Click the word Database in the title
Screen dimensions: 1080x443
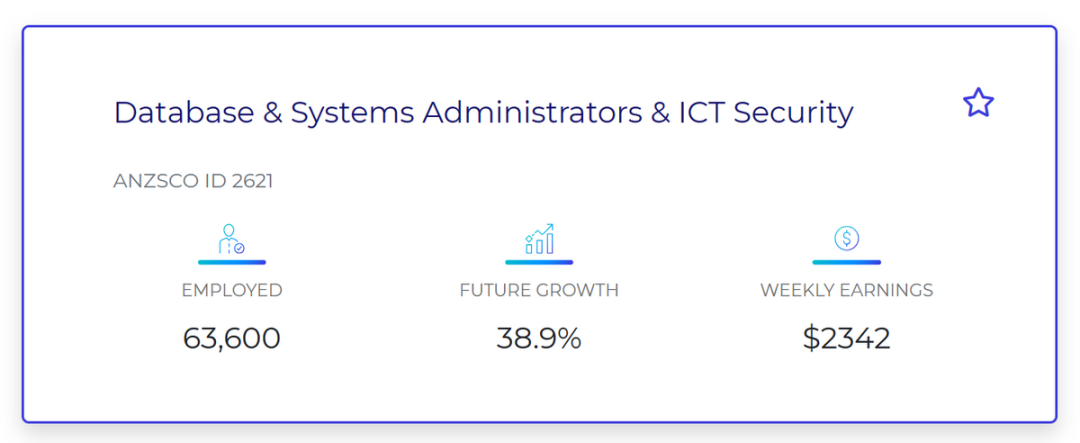(184, 112)
